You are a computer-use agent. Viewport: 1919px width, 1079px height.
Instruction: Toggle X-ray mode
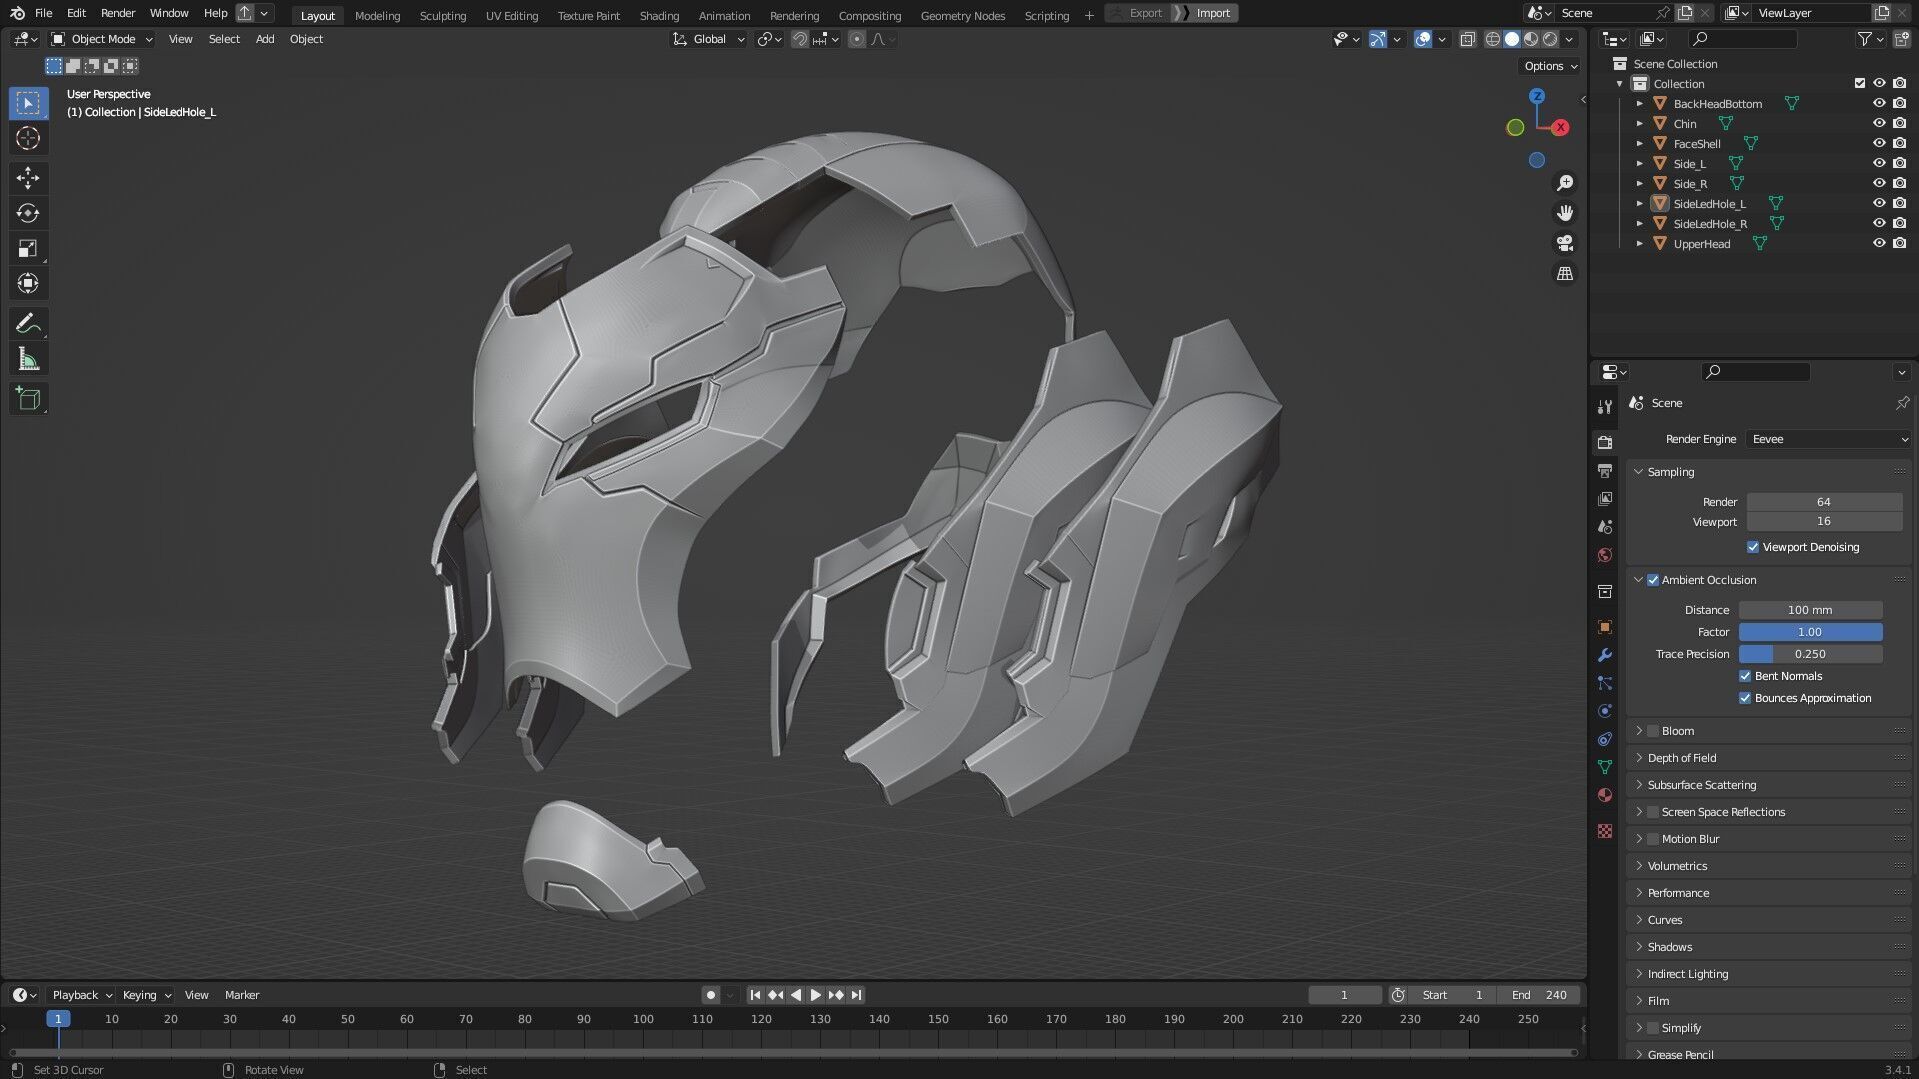point(1468,39)
